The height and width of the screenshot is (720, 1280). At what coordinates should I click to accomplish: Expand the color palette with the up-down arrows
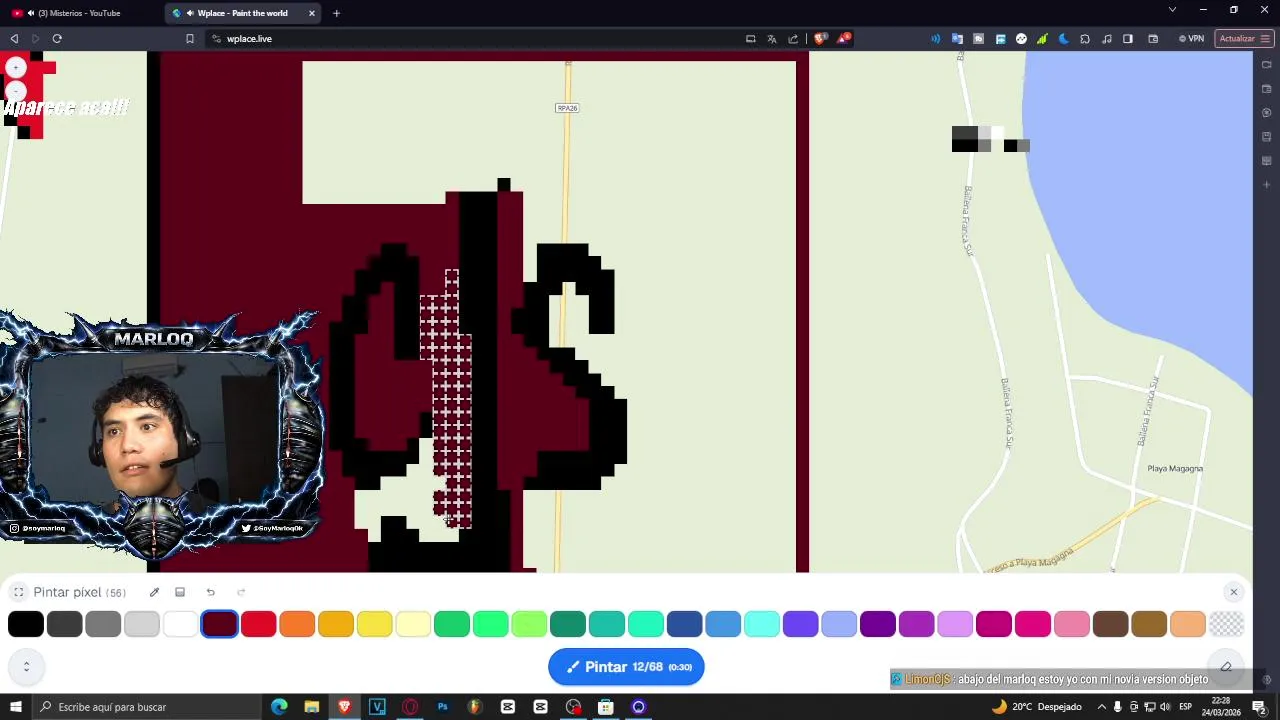point(26,667)
